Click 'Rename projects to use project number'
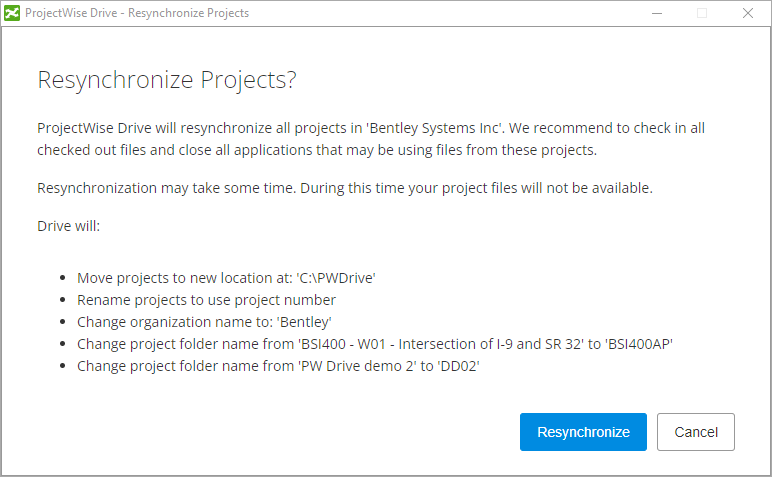 206,300
